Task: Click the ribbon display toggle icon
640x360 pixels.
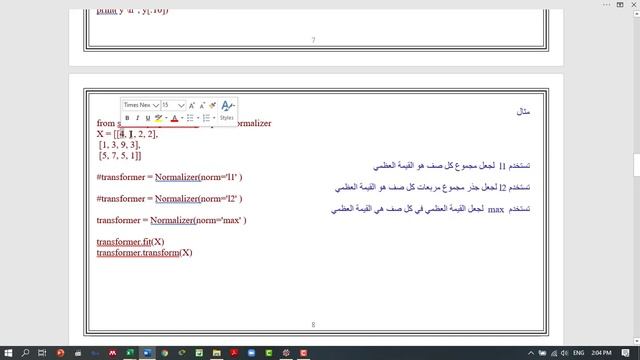Action: (620, 4)
